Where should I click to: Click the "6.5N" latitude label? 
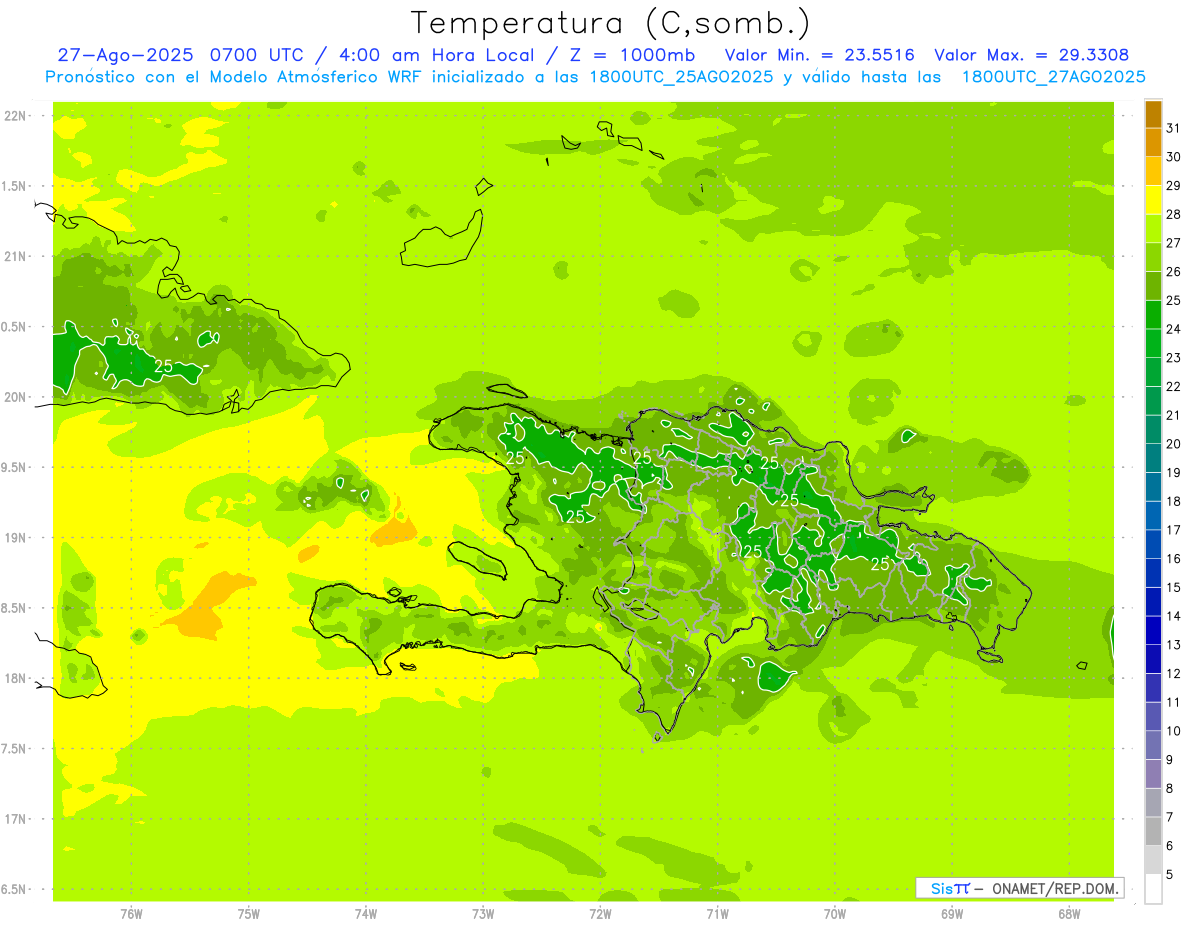click(x=16, y=889)
